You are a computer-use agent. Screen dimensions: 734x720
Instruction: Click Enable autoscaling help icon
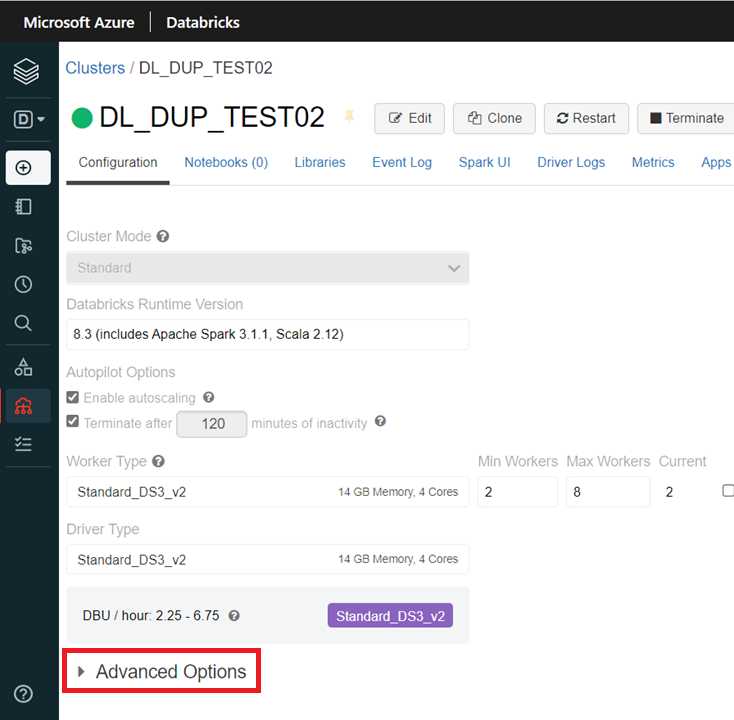[x=209, y=397]
